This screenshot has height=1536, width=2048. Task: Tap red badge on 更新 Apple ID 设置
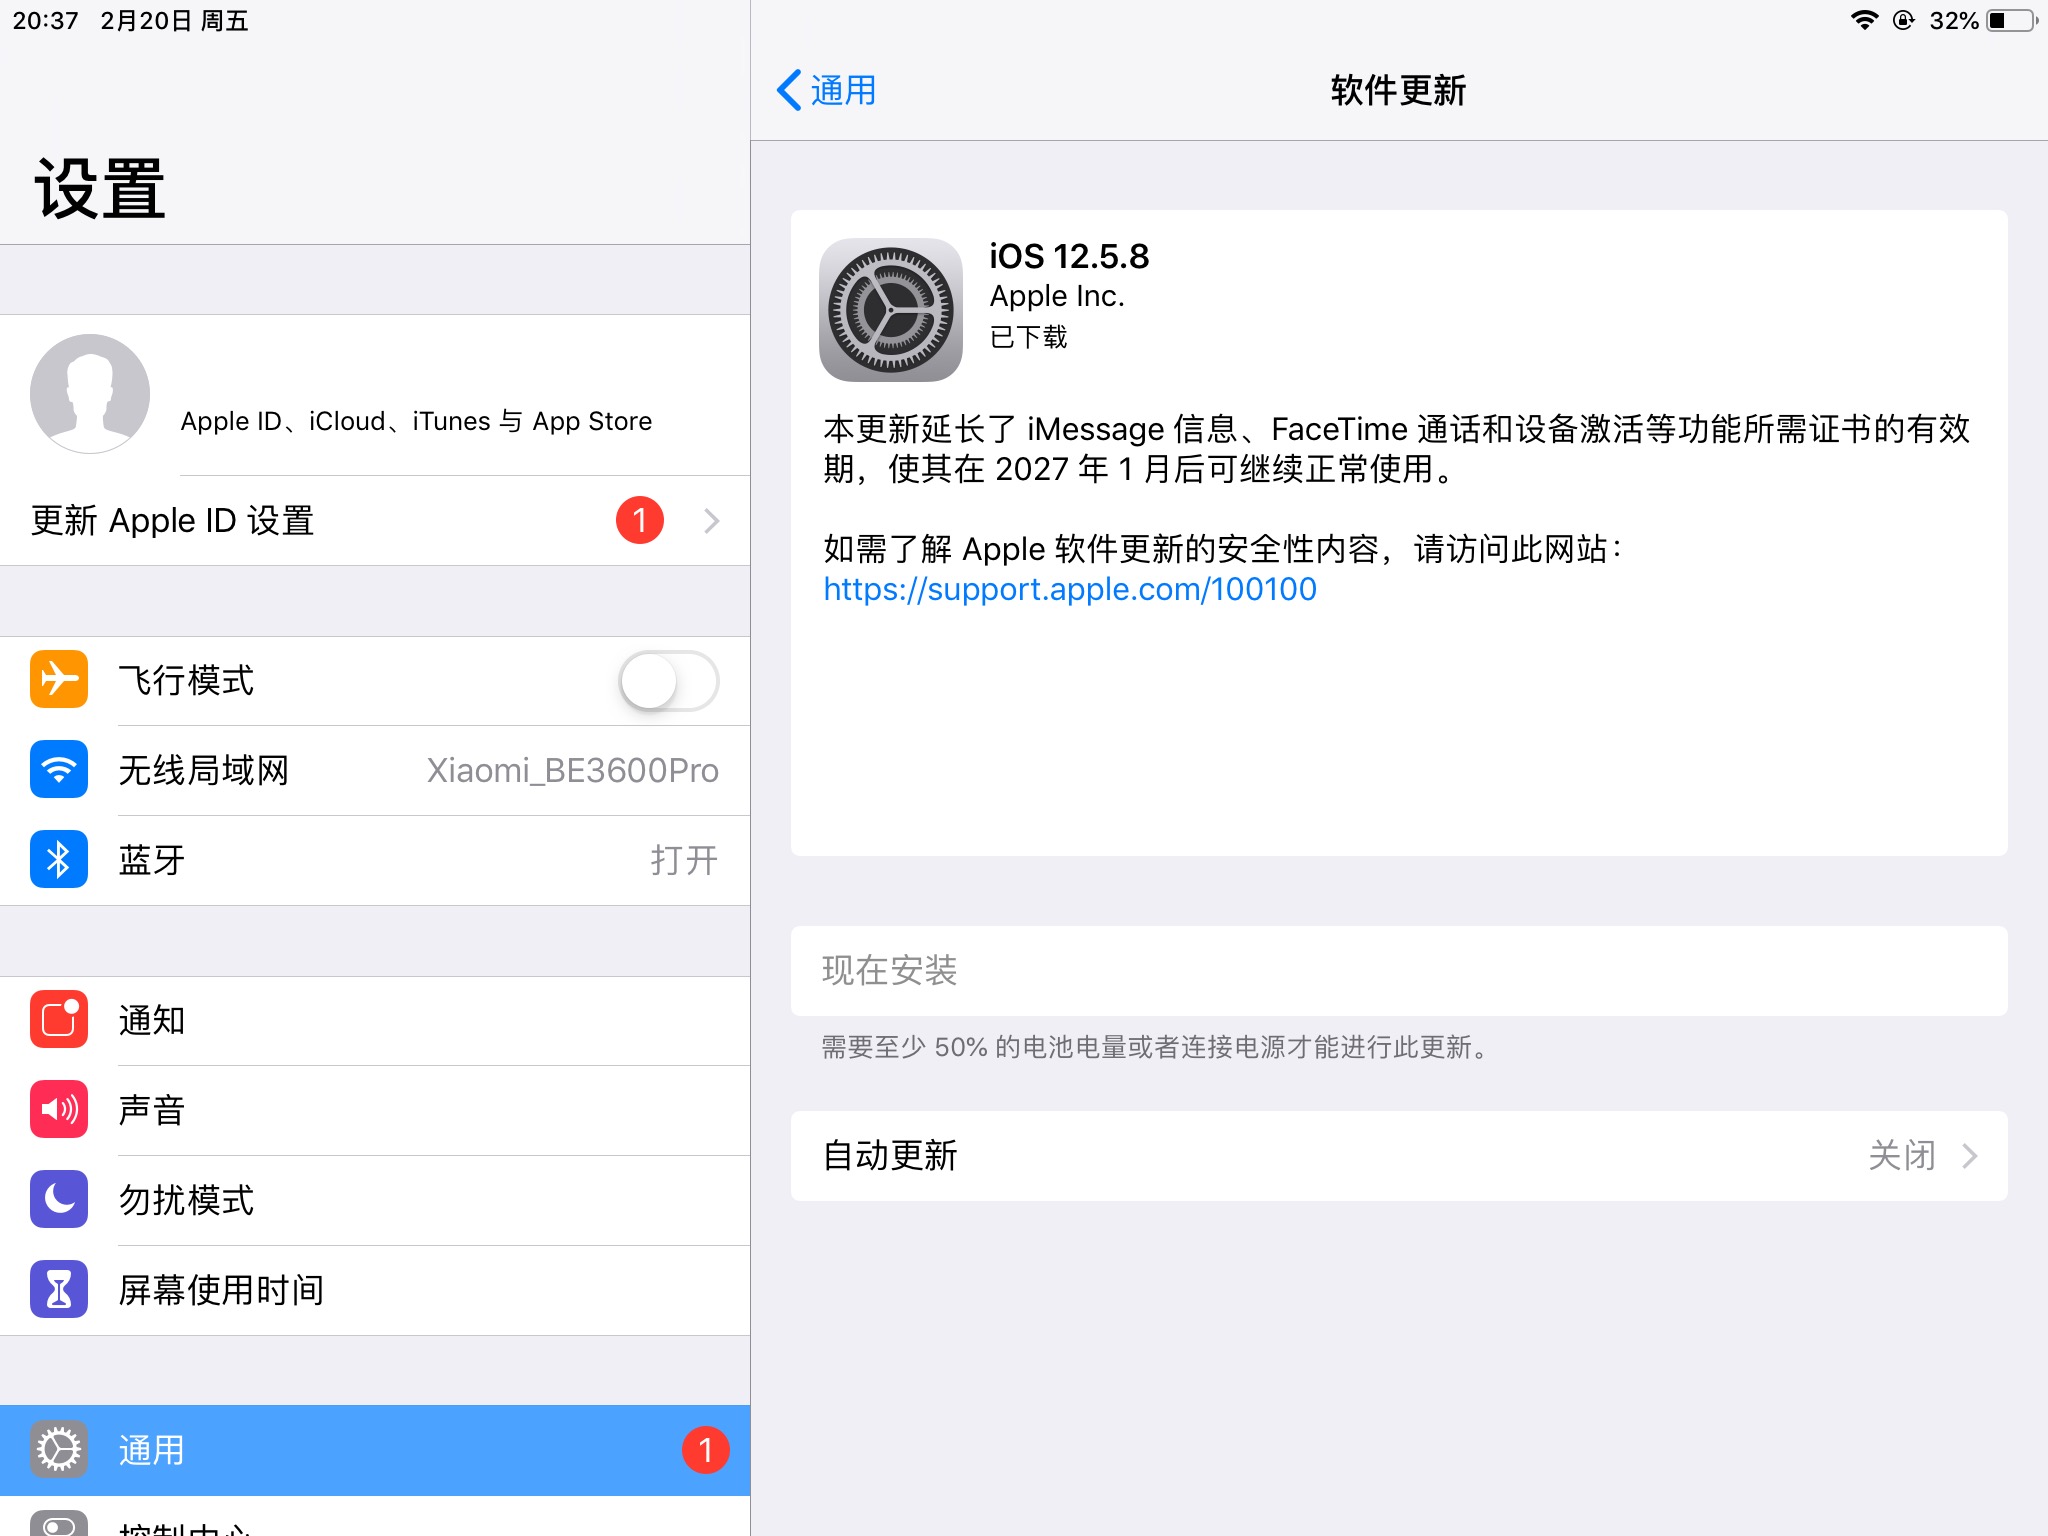click(640, 521)
